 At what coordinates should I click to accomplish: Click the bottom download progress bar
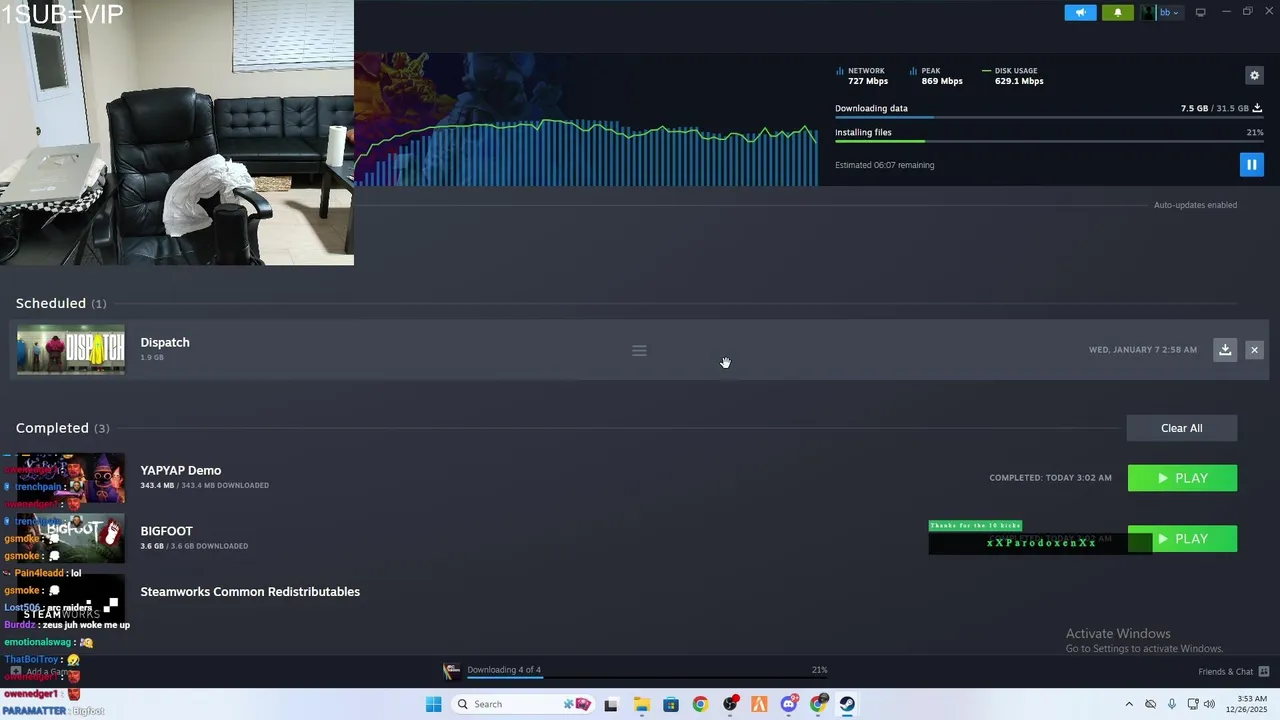point(647,678)
